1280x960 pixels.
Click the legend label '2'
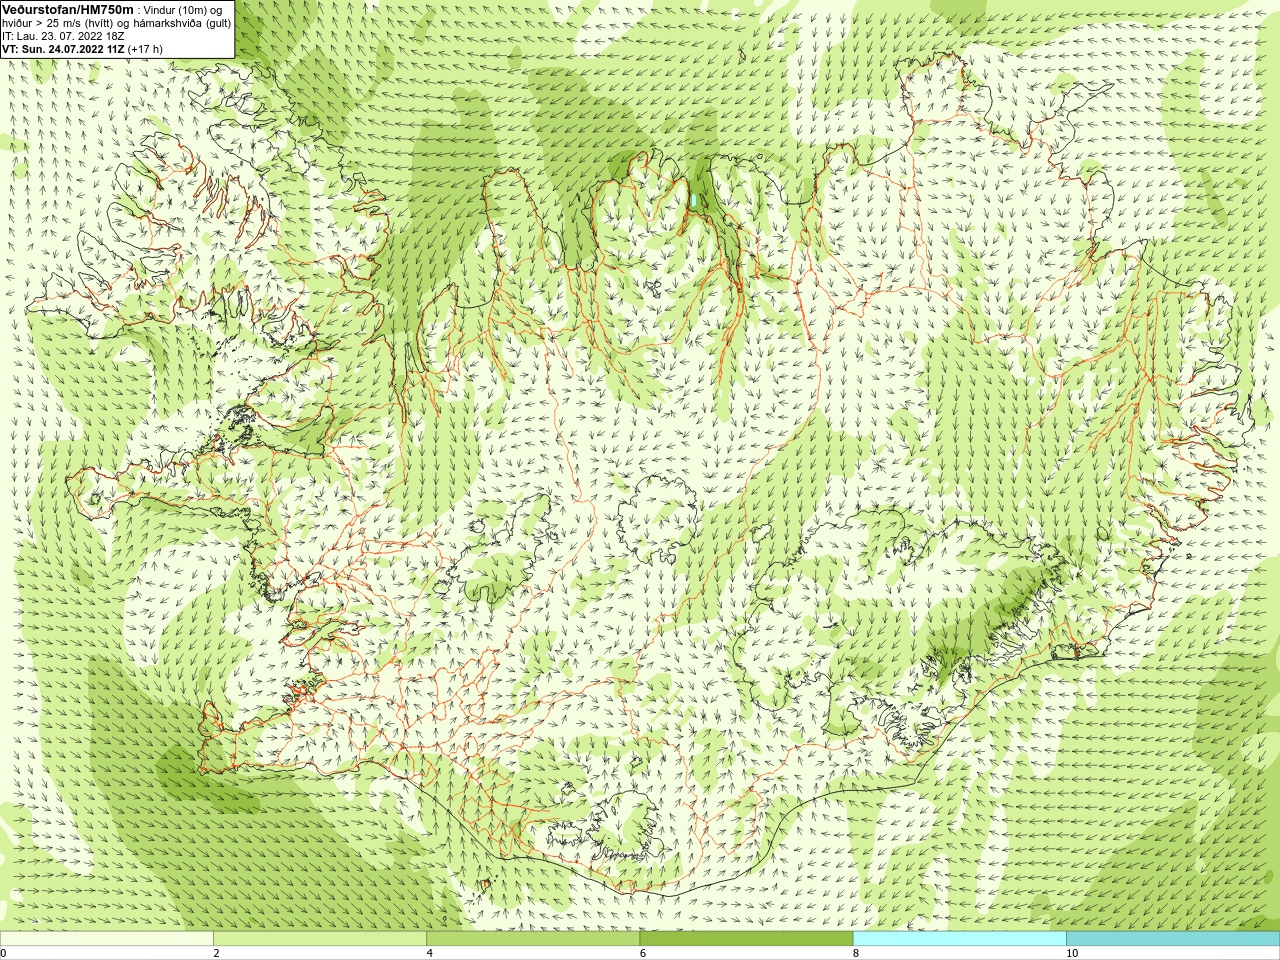216,954
